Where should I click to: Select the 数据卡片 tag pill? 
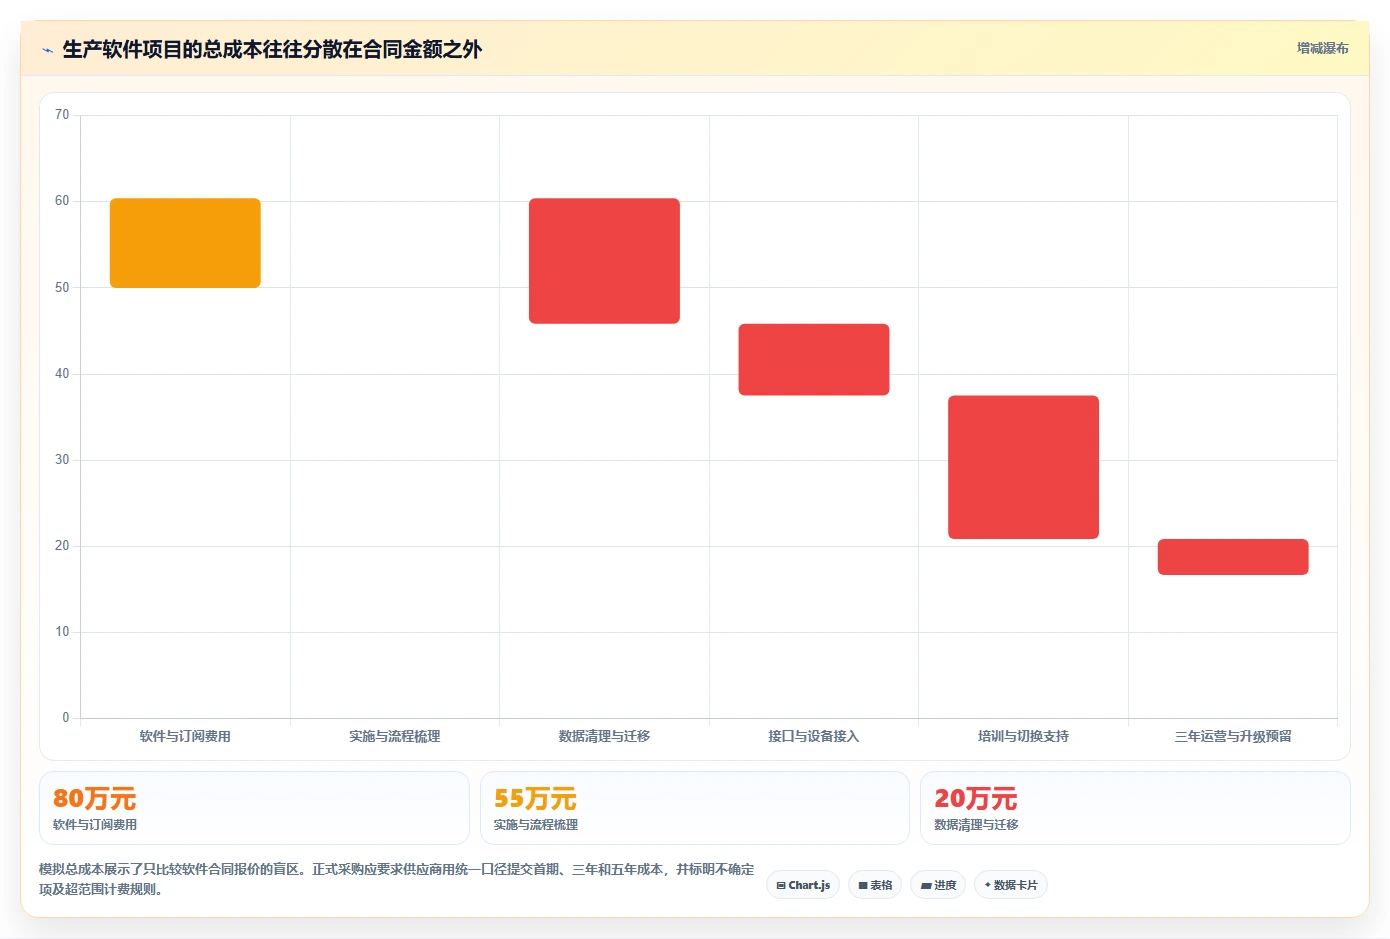pyautogui.click(x=1011, y=885)
